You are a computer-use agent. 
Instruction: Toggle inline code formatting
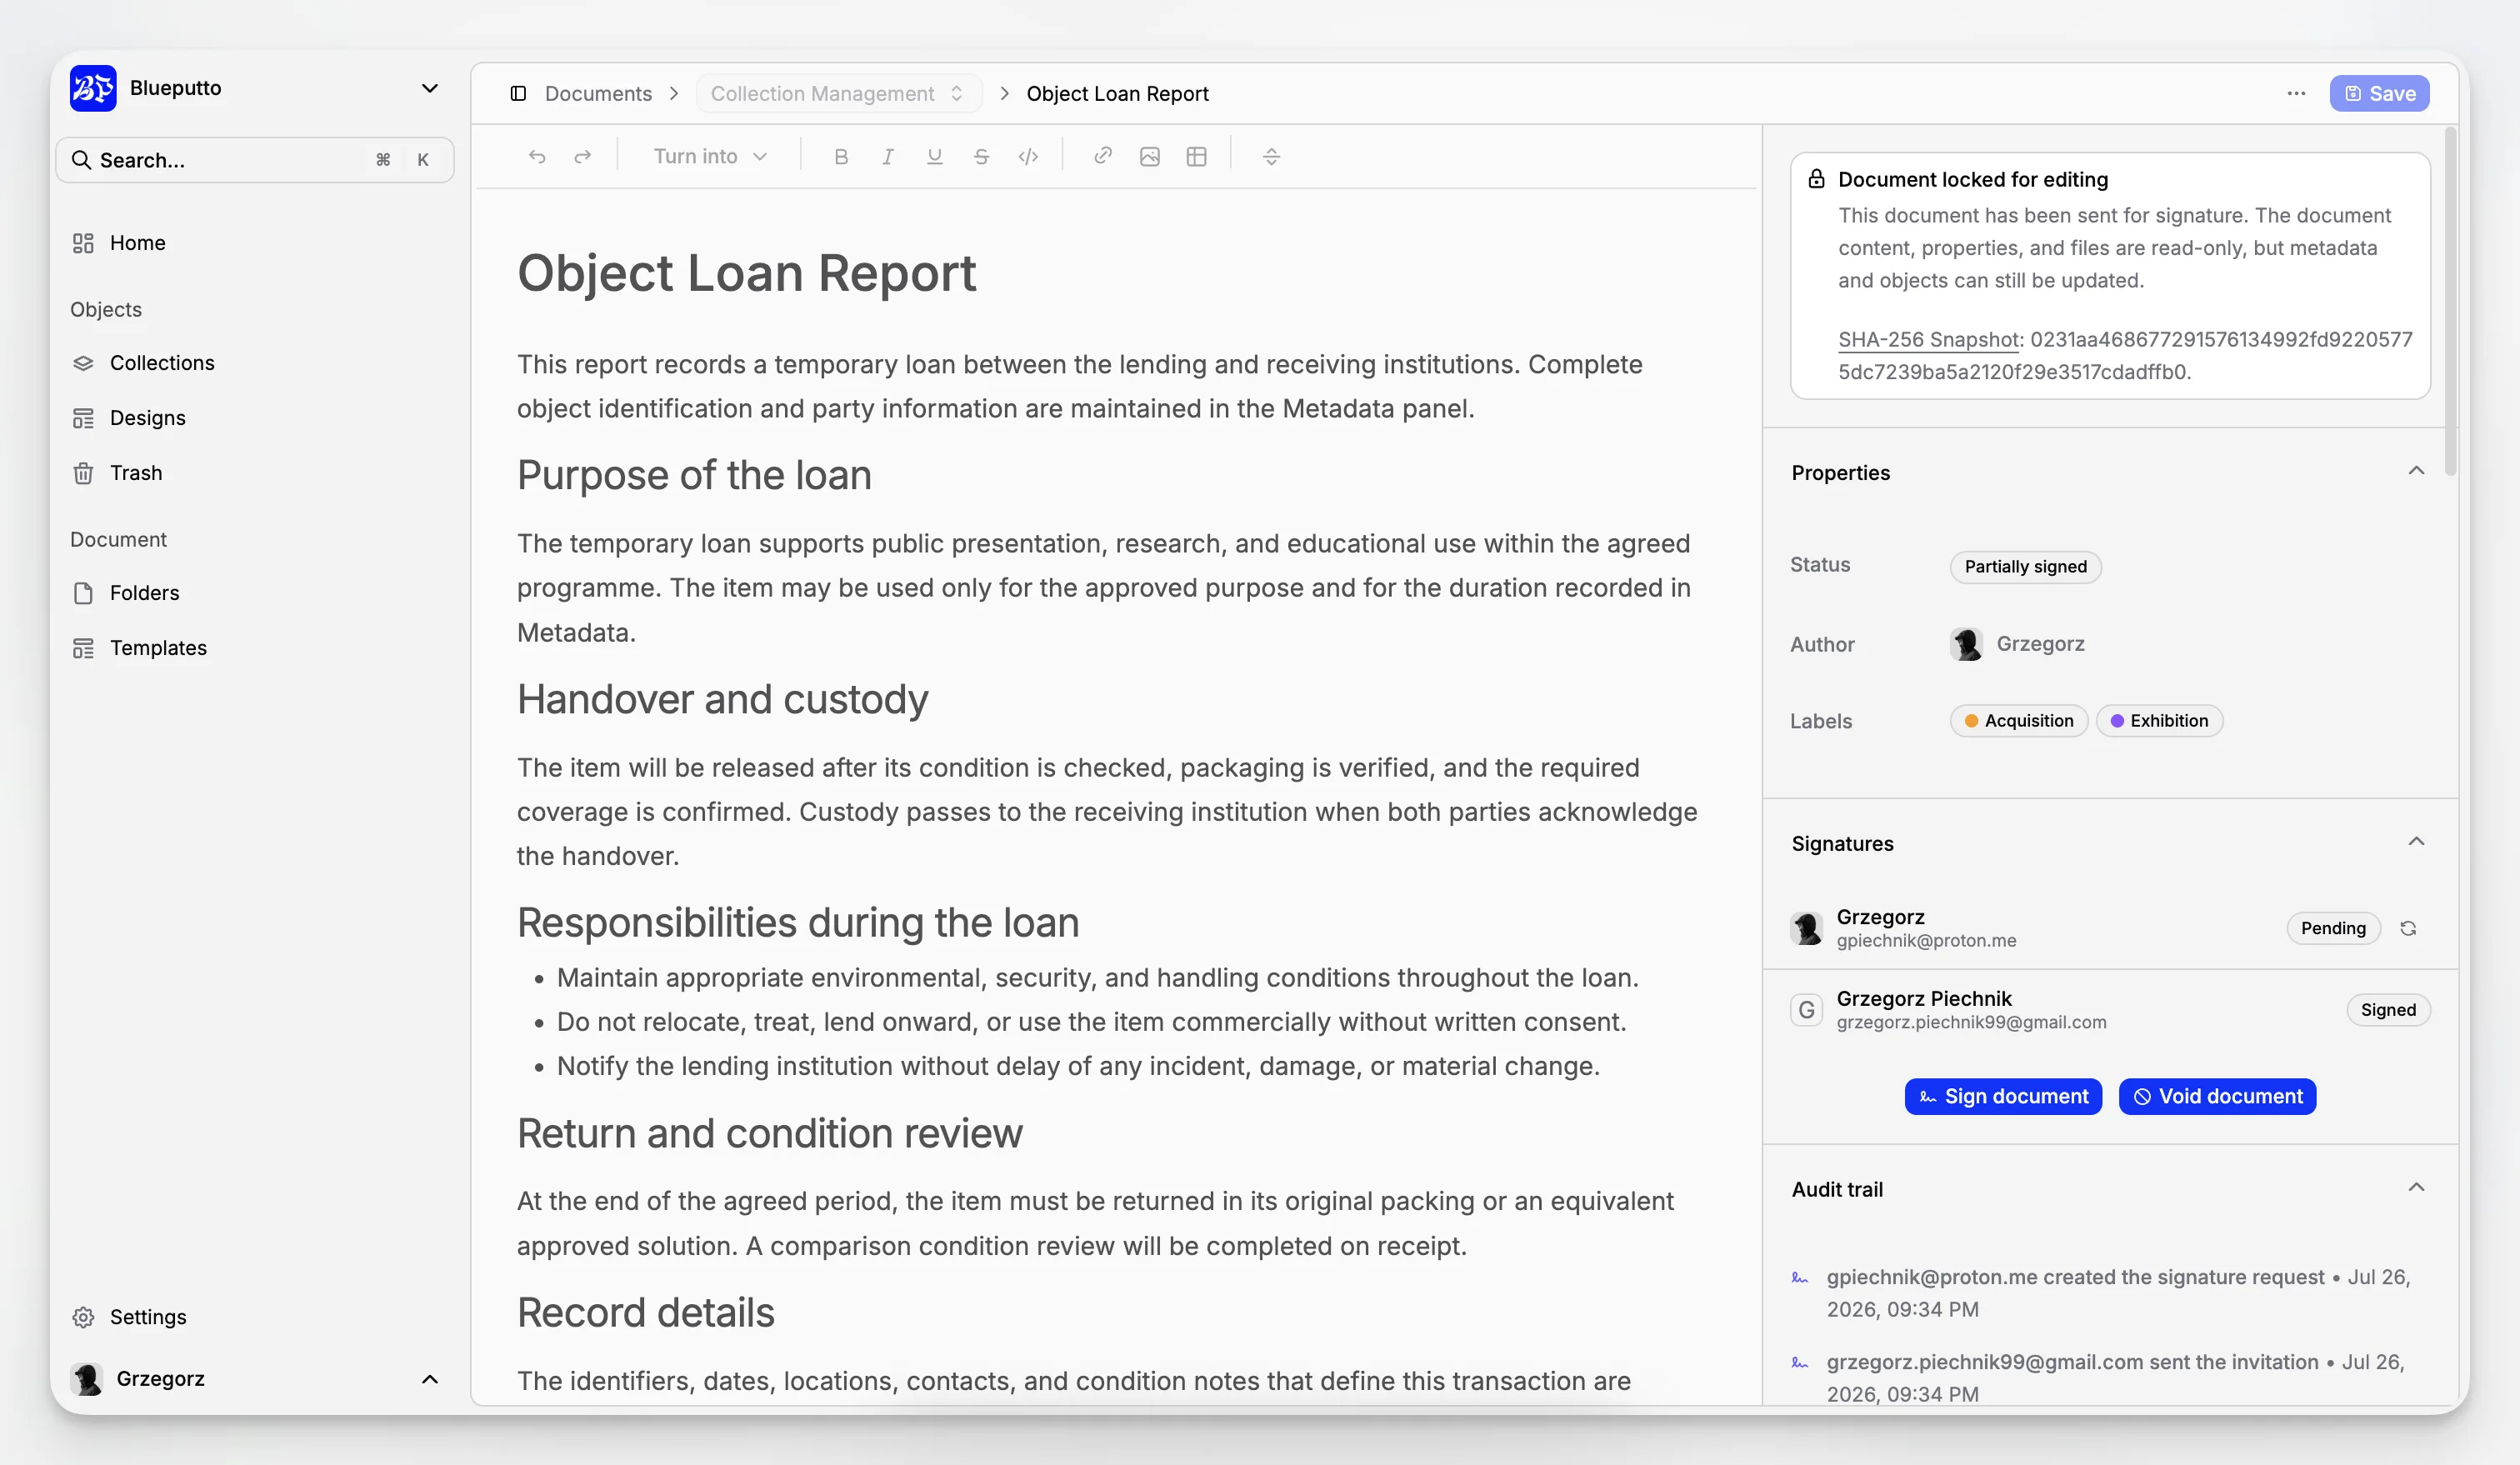pos(1028,157)
